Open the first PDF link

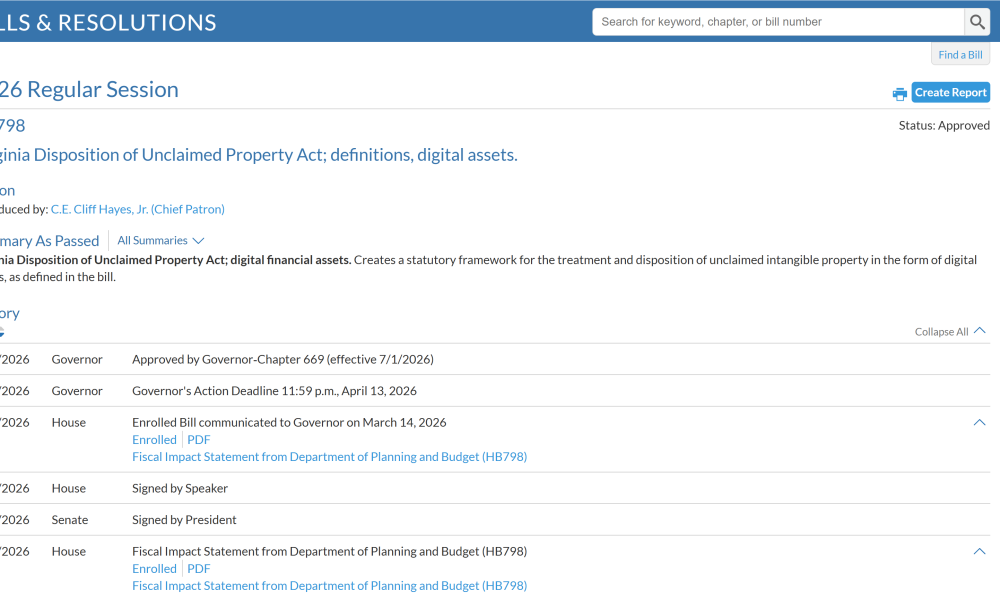coord(199,440)
